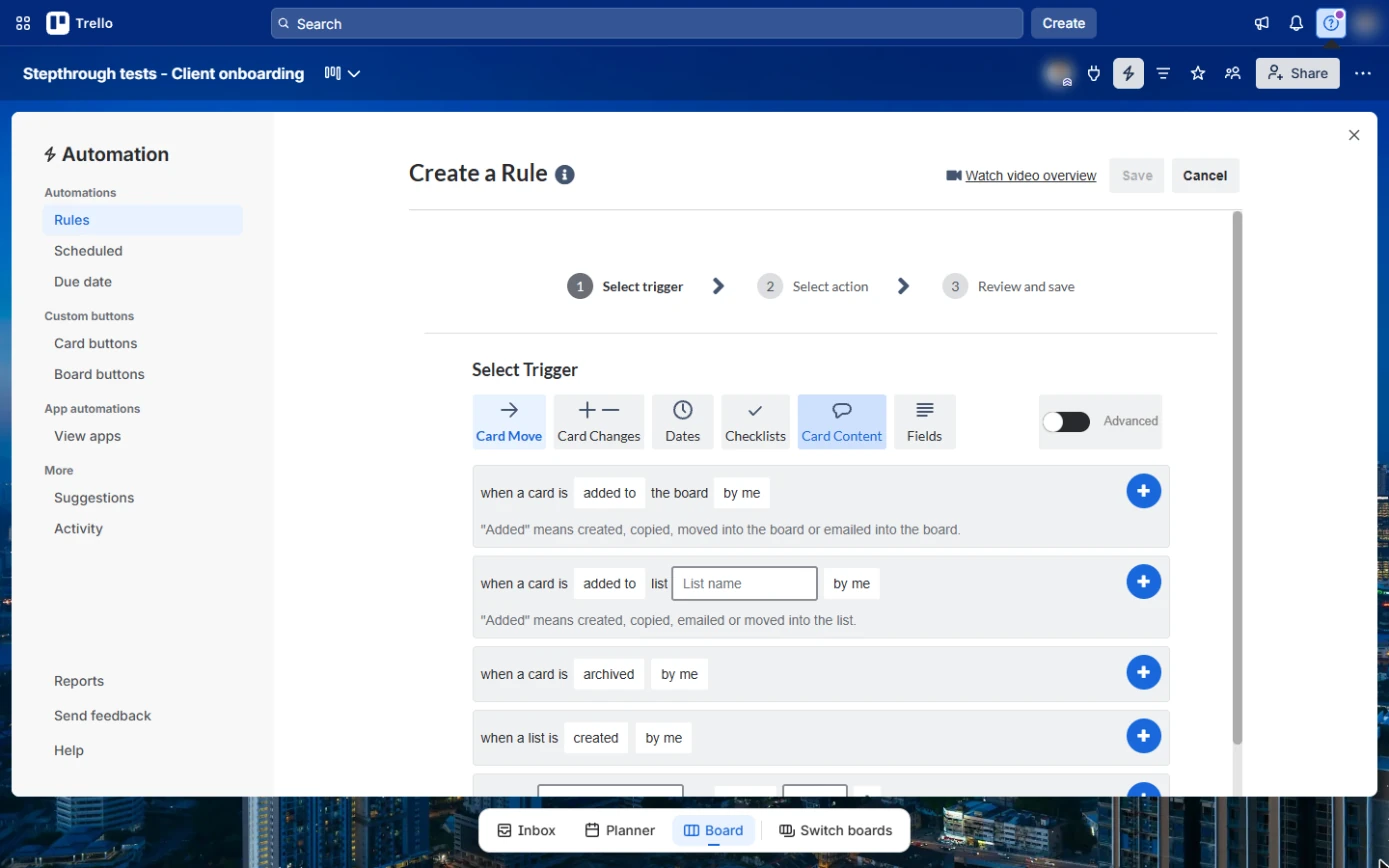Screen dimensions: 1389x868
Task: Select the Card Changes trigger tab
Action: [599, 421]
